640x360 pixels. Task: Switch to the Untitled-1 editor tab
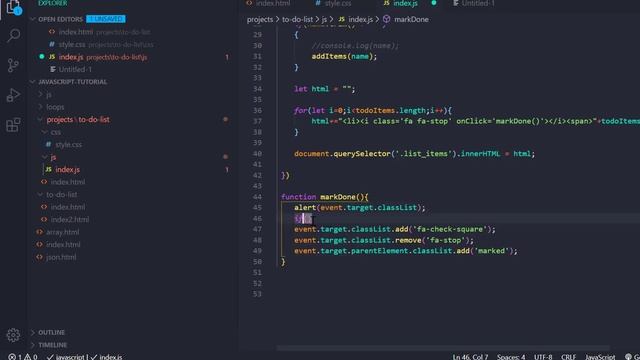[474, 3]
